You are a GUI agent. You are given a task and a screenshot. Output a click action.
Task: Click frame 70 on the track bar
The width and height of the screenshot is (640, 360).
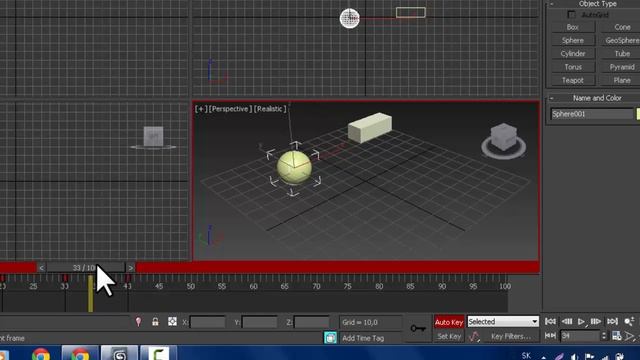(x=316, y=286)
